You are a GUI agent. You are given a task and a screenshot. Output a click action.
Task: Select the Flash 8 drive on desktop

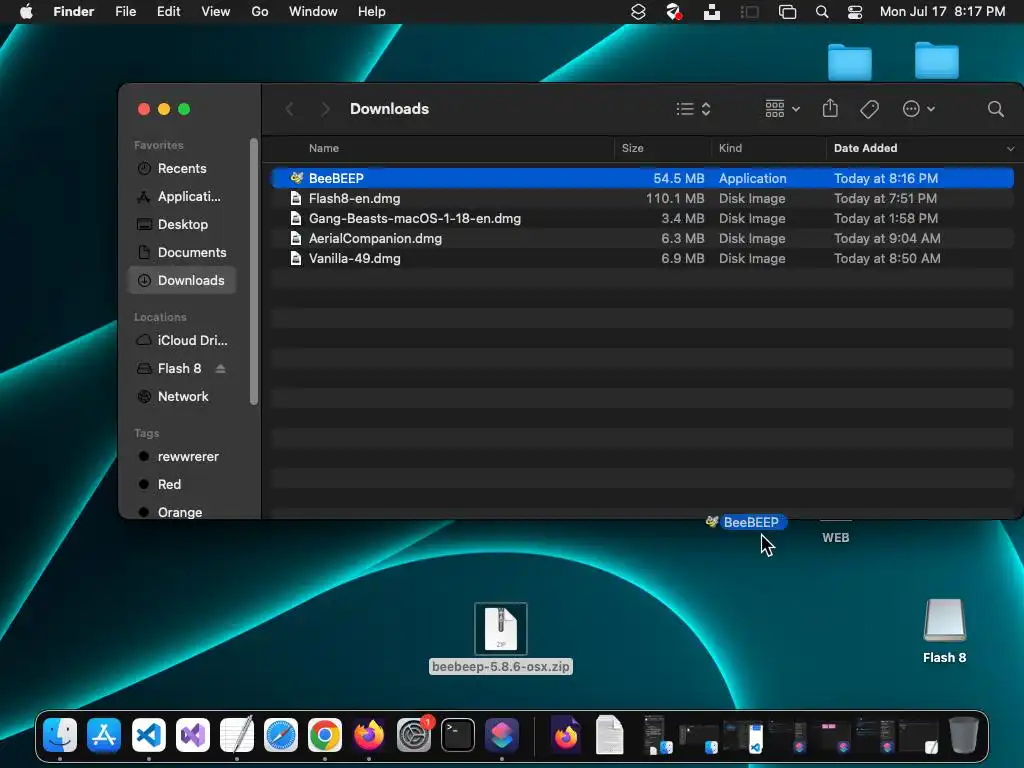coord(944,631)
